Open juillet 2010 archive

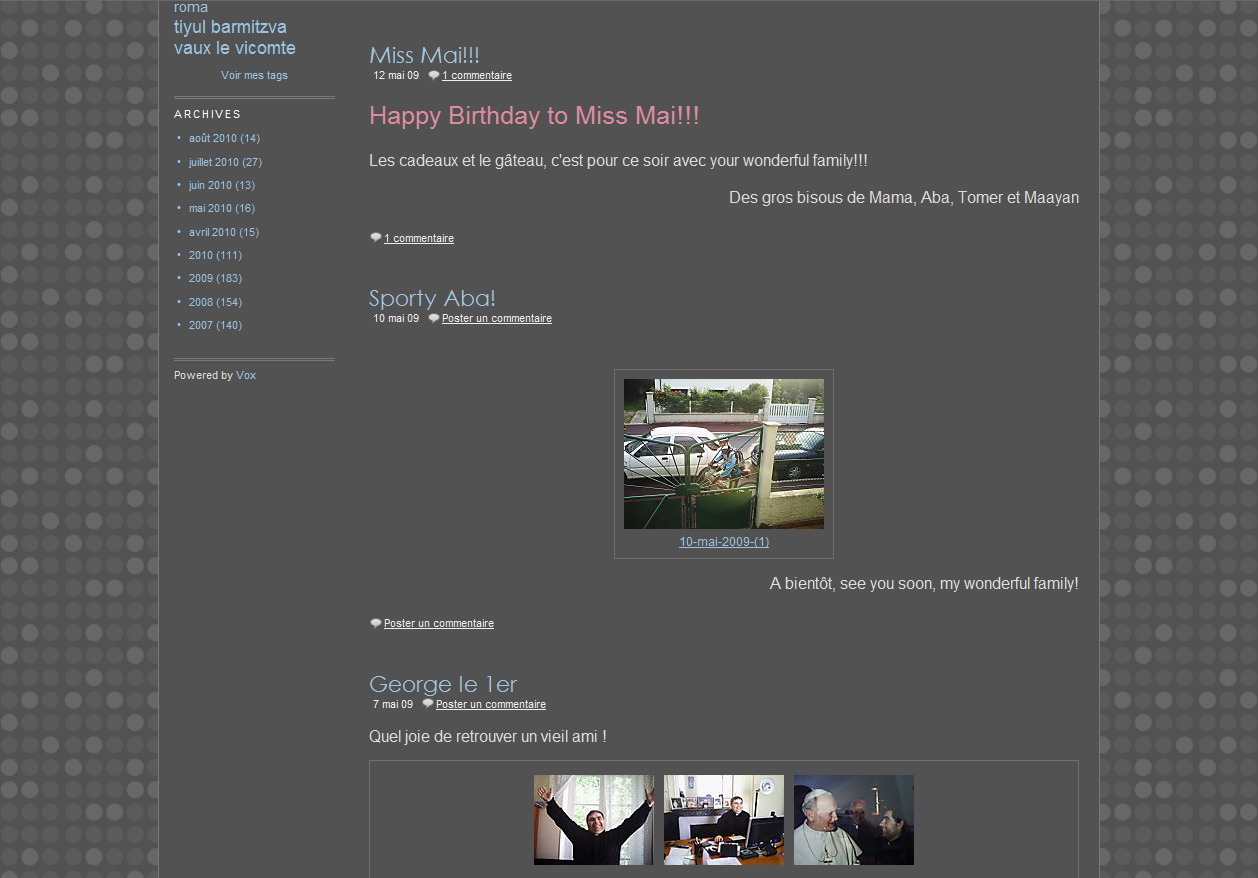(x=213, y=162)
